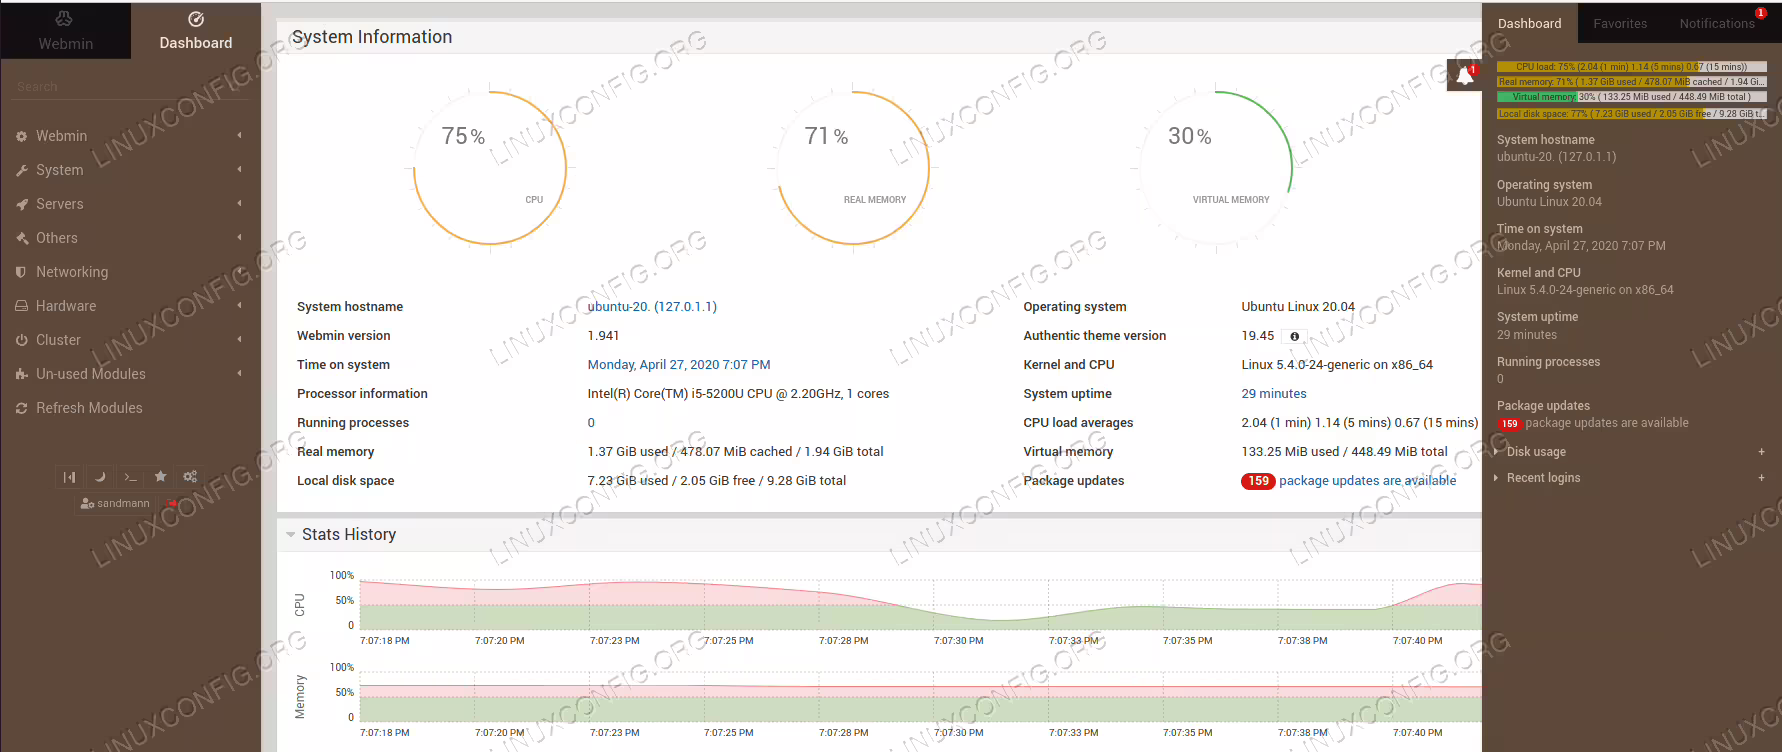The width and height of the screenshot is (1782, 752).
Task: Collapse the navigation menu with the sidebar toggle icon
Action: click(x=69, y=477)
